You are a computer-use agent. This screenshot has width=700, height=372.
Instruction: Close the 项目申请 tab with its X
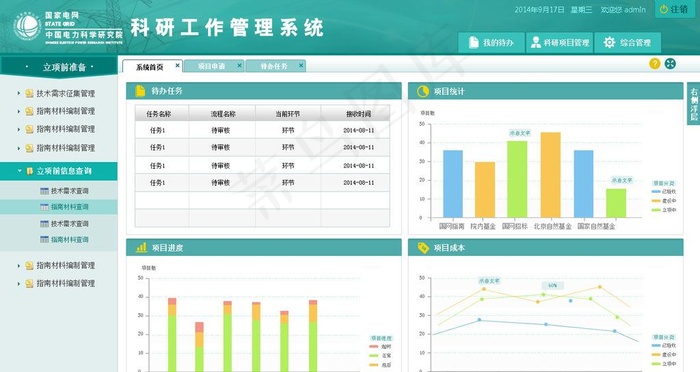(x=239, y=66)
